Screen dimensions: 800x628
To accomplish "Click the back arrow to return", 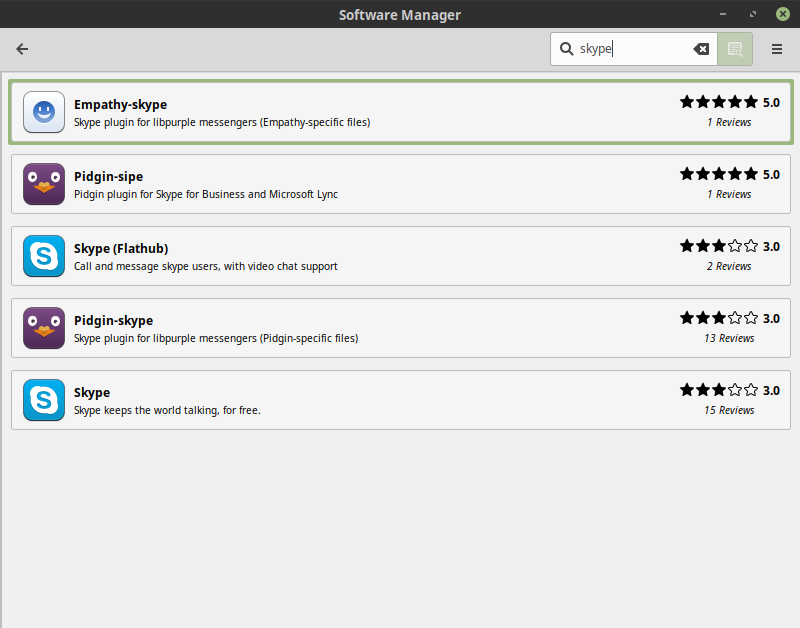I will coord(22,48).
